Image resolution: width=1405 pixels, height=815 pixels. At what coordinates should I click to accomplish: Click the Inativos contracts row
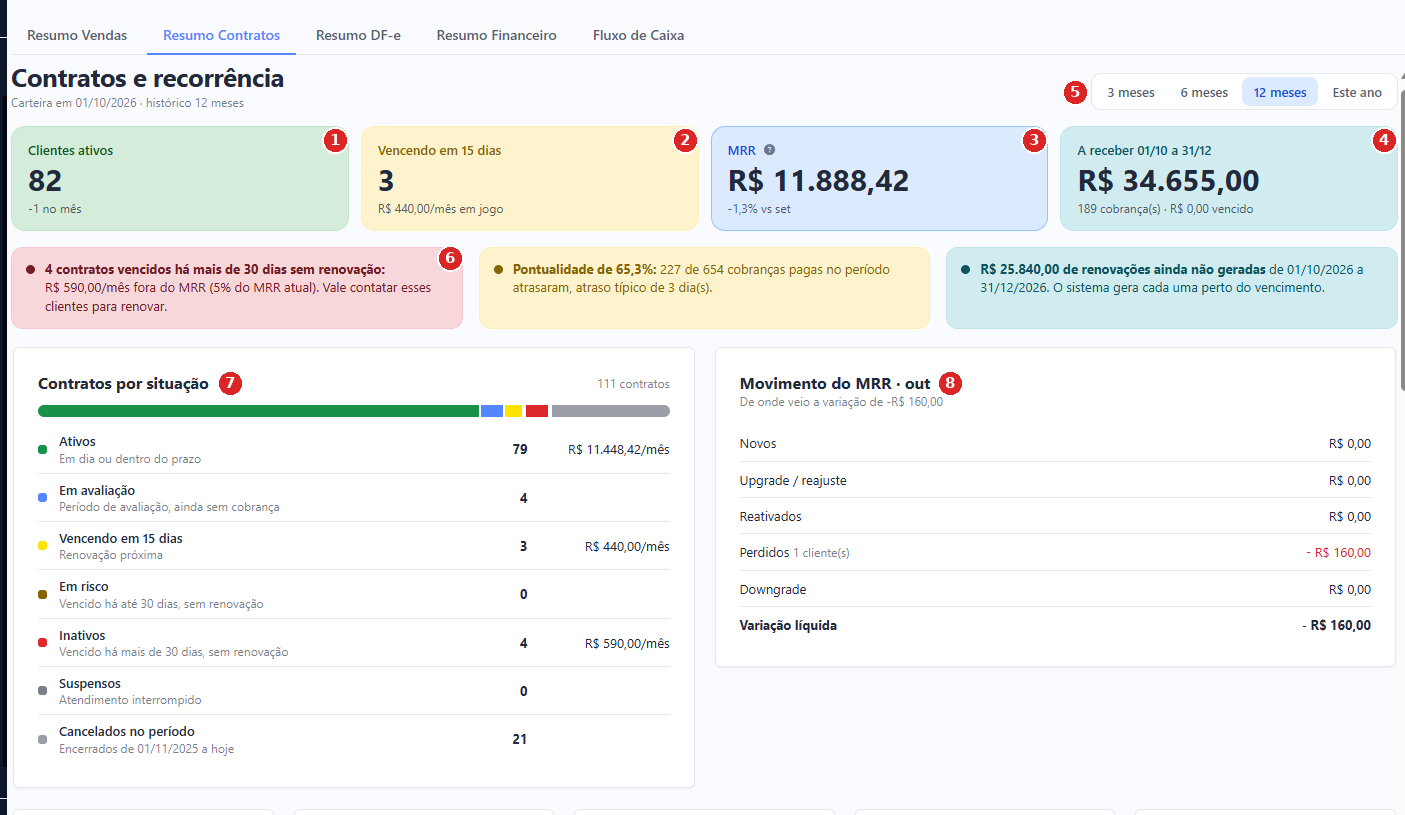coord(354,643)
